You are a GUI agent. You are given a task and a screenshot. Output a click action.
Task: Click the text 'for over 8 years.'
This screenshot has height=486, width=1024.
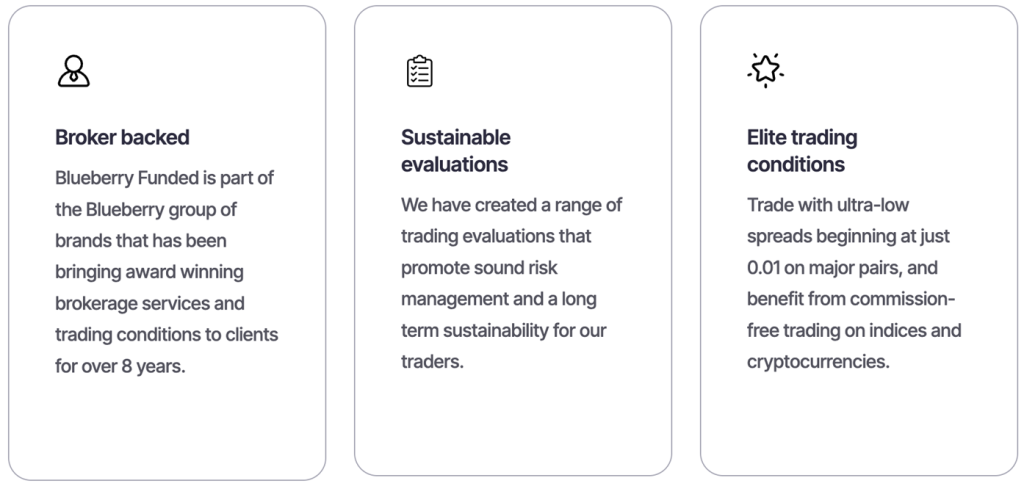point(120,366)
